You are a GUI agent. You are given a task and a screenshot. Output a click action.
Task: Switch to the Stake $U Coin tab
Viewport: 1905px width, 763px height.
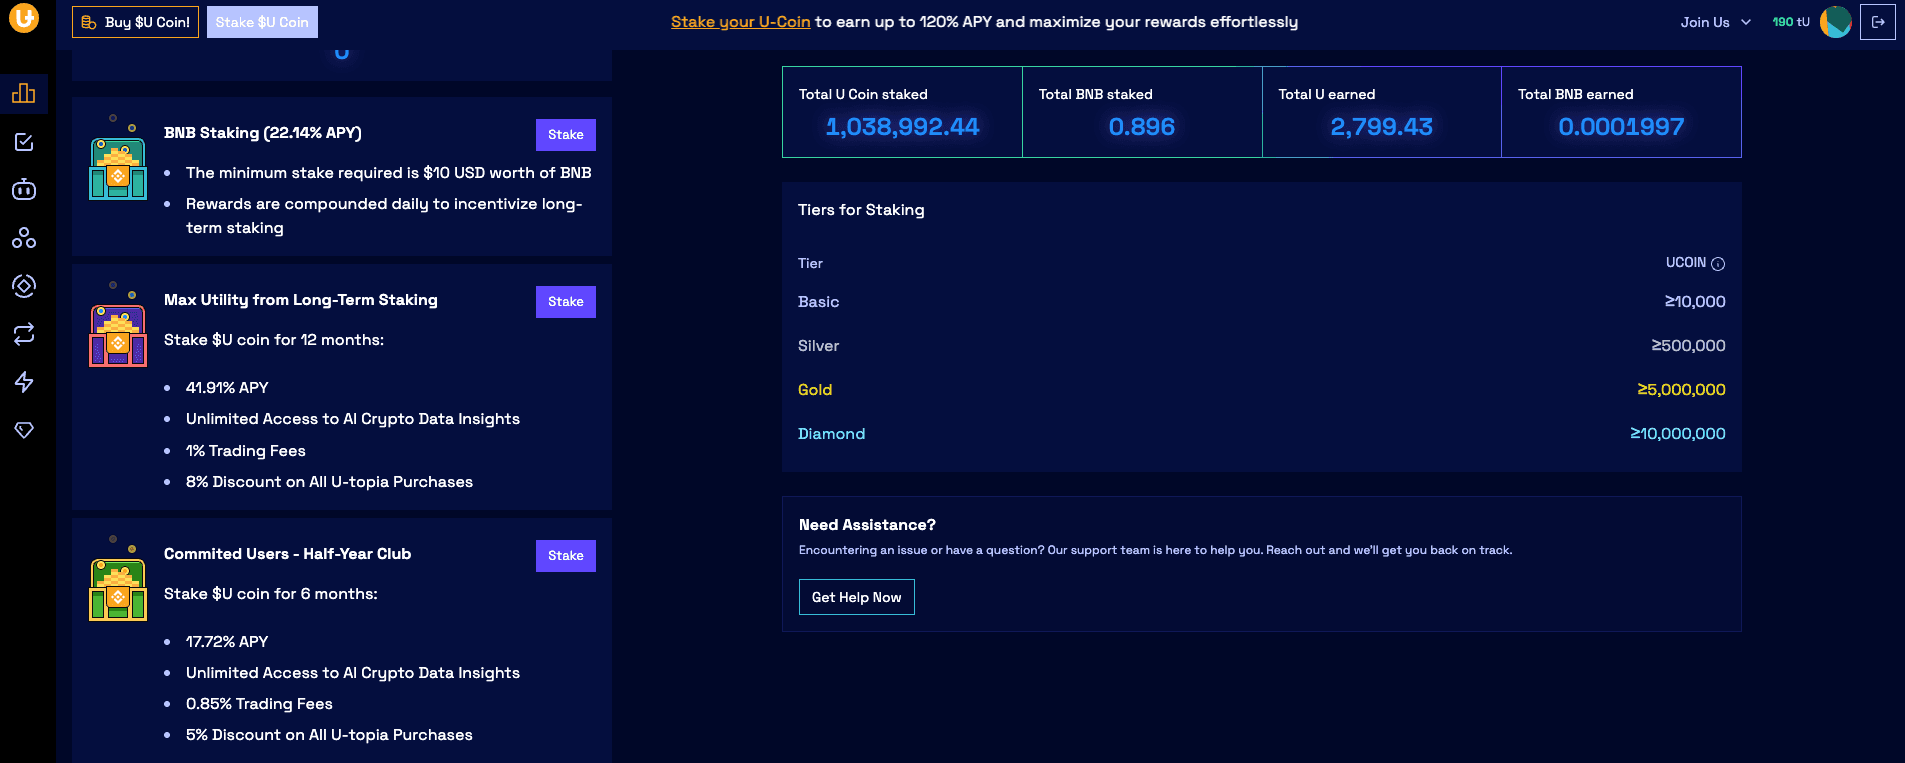point(262,22)
